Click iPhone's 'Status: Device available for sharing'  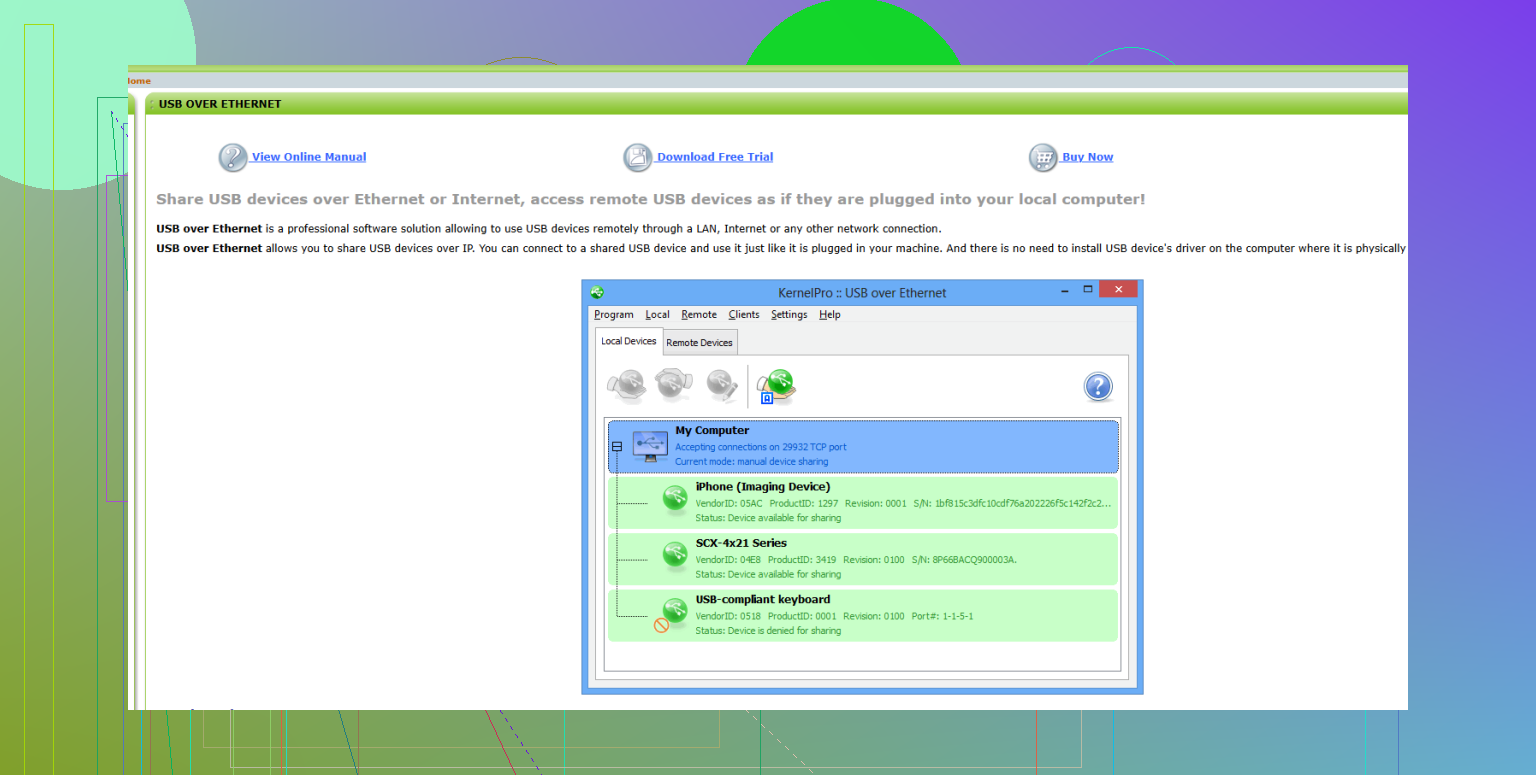coord(768,518)
